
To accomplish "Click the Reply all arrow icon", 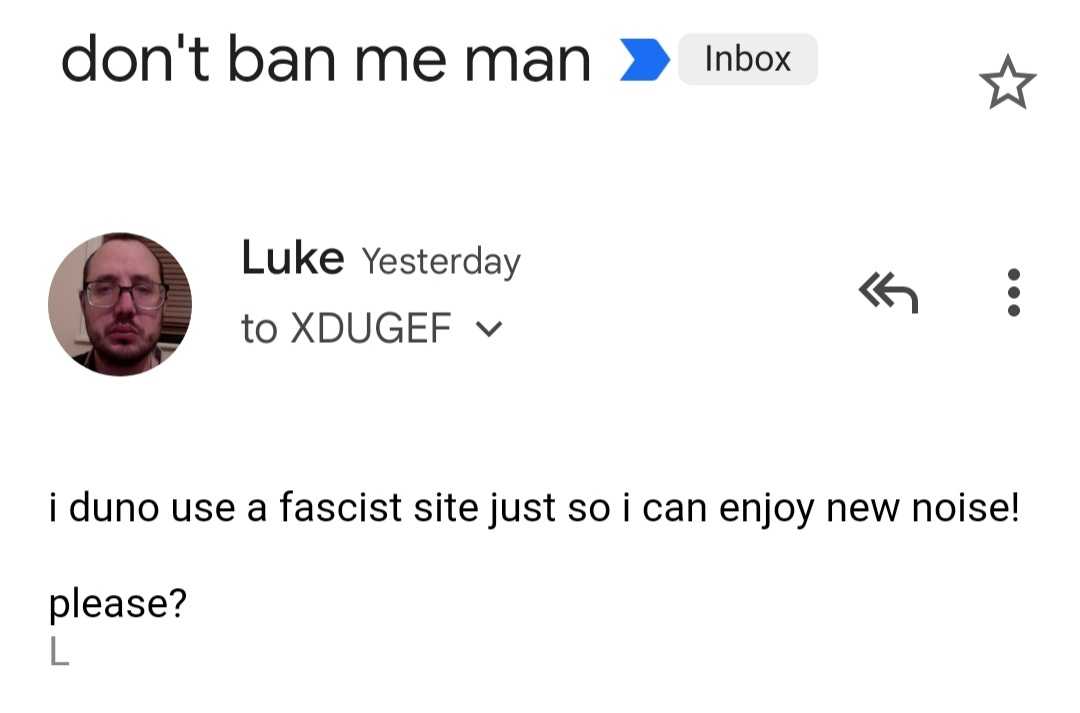I will [888, 293].
